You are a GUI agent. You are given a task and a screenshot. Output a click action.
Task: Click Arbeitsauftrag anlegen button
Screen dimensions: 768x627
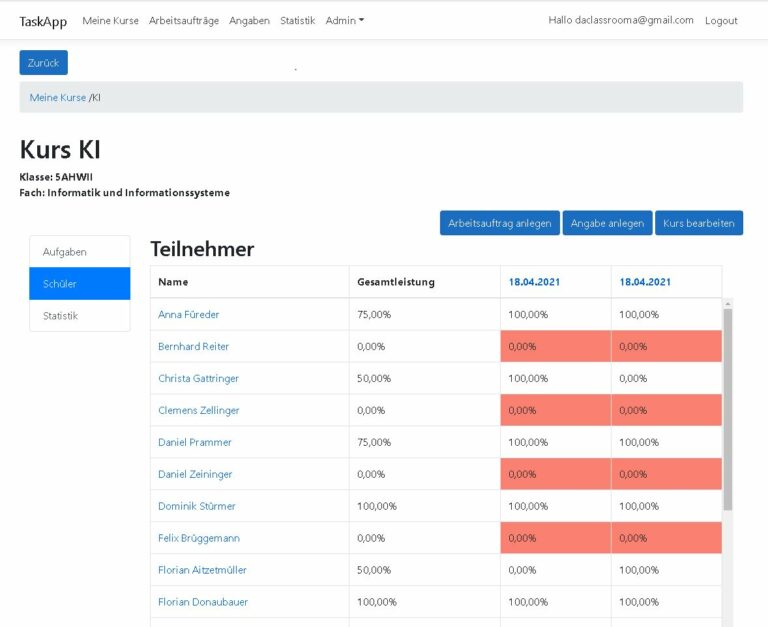(500, 223)
